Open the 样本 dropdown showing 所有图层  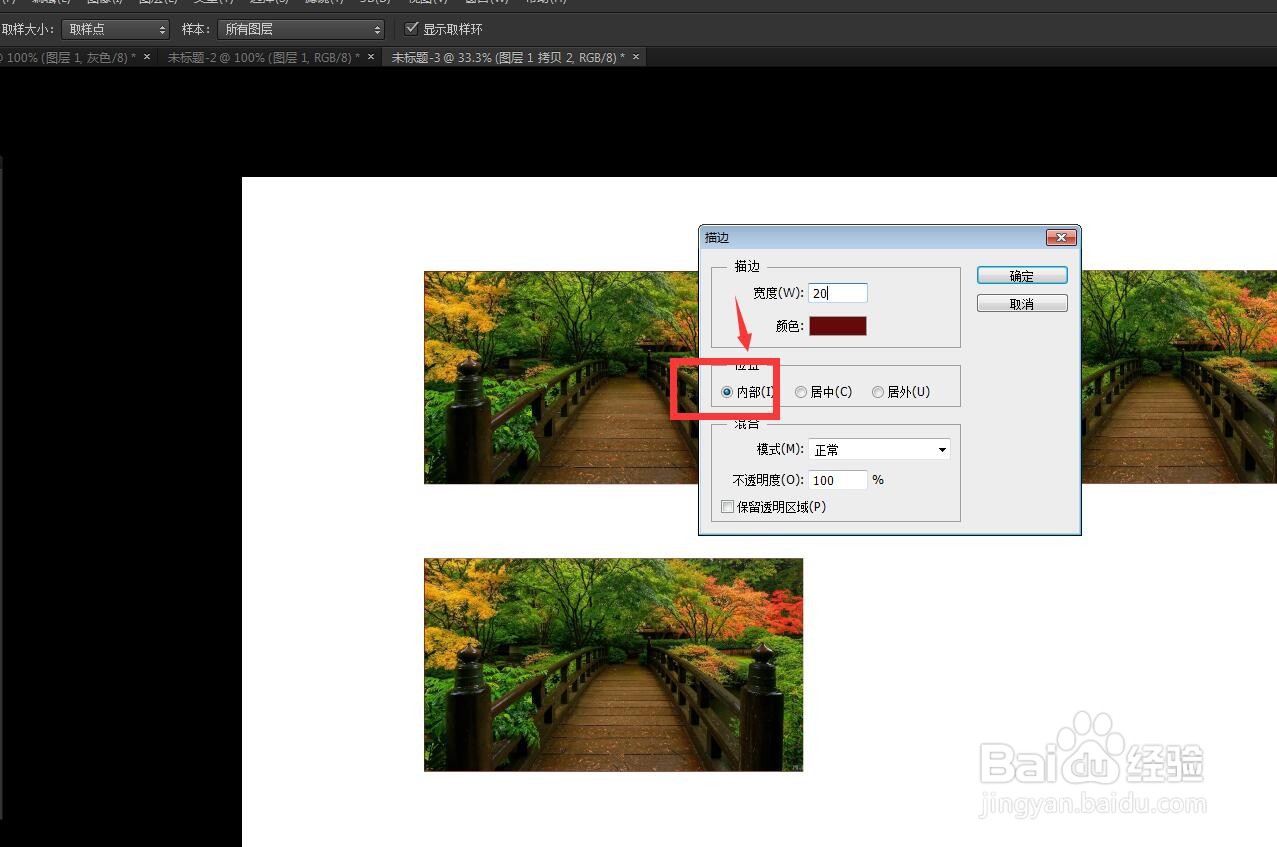[301, 30]
